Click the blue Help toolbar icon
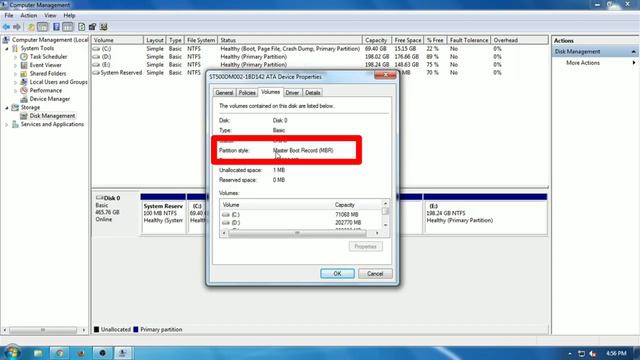640x360 pixels. point(56,27)
